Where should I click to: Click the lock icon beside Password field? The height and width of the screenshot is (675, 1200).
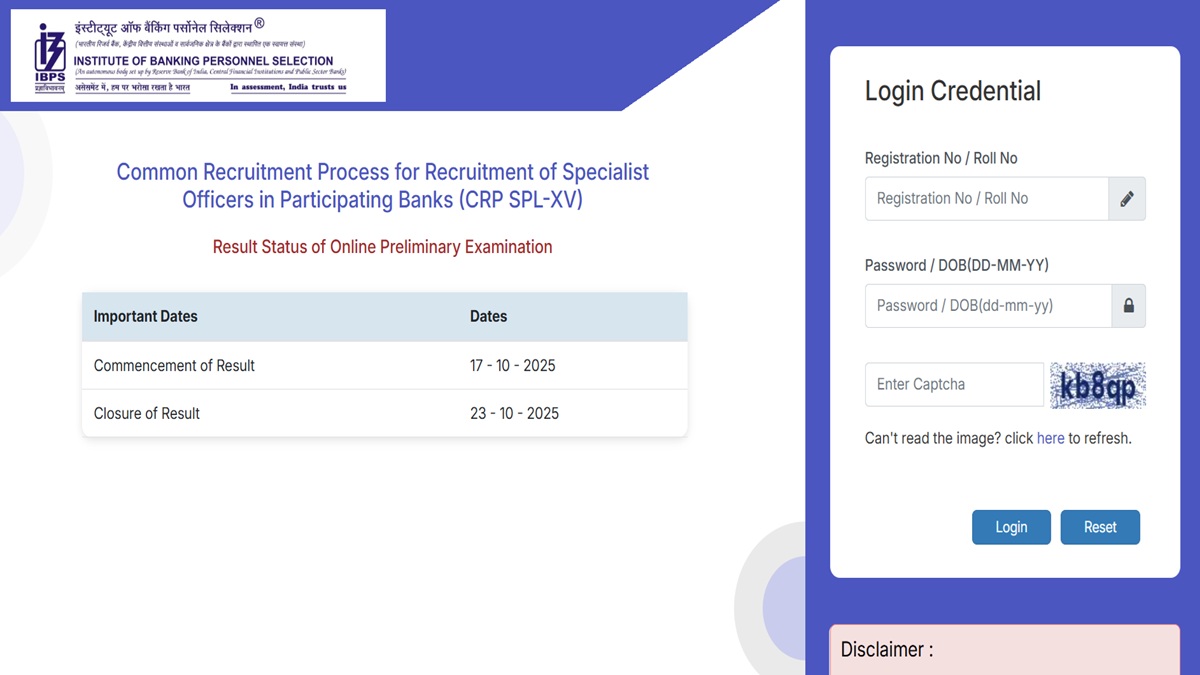coord(1129,306)
